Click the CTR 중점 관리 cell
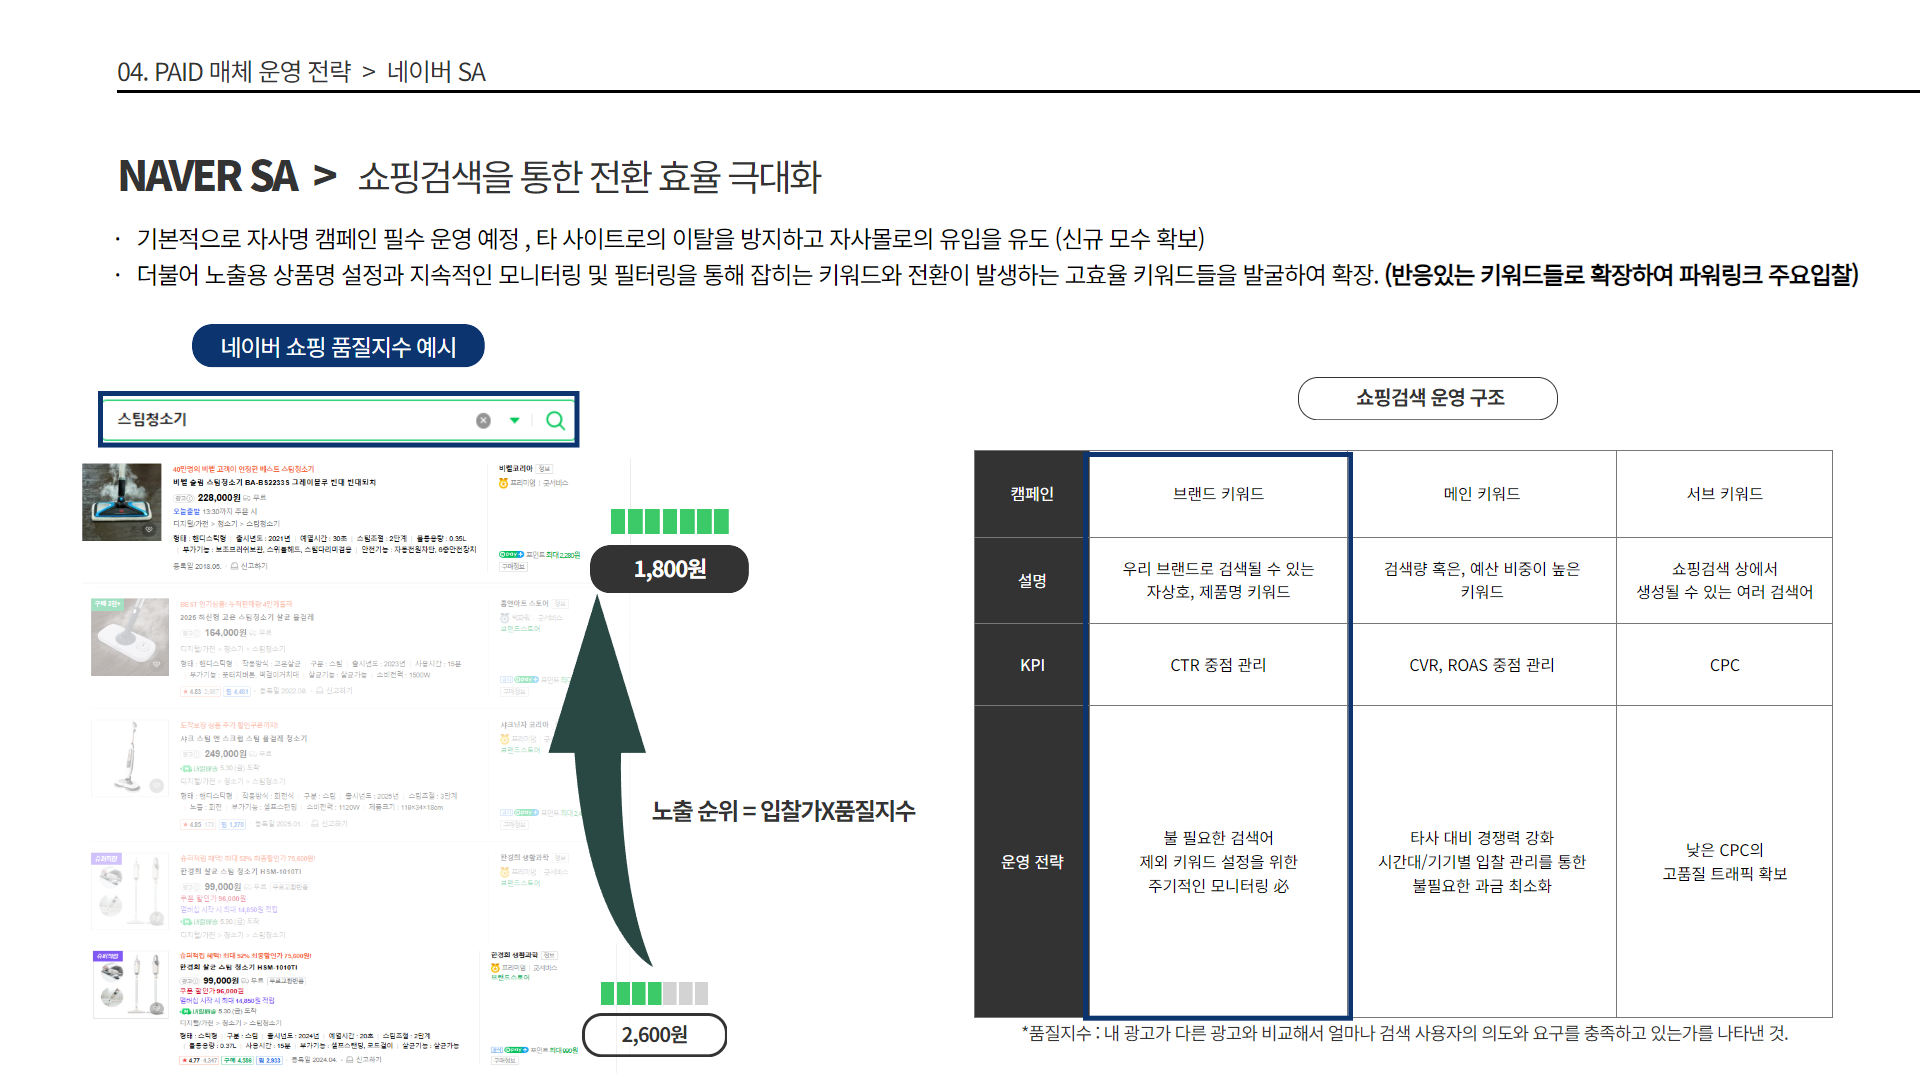This screenshot has height=1080, width=1920. (1219, 665)
